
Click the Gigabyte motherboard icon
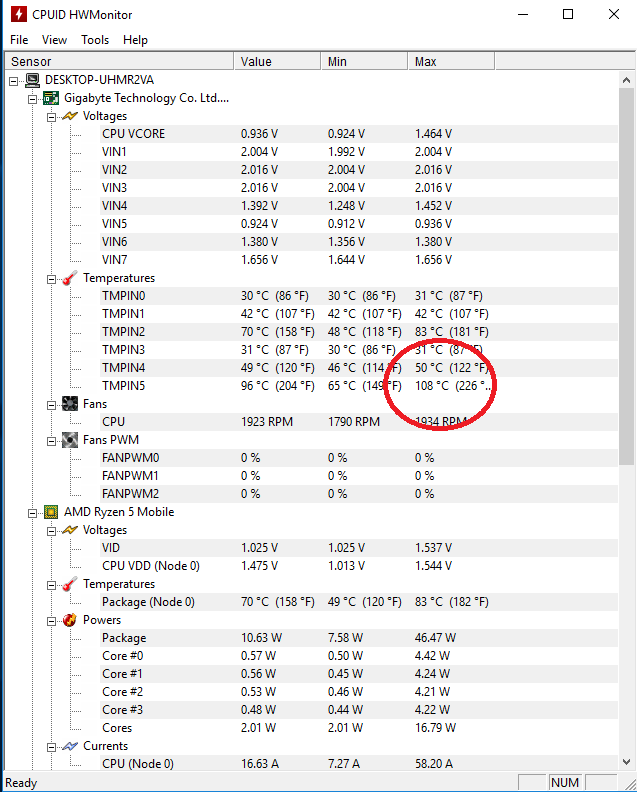(x=51, y=98)
